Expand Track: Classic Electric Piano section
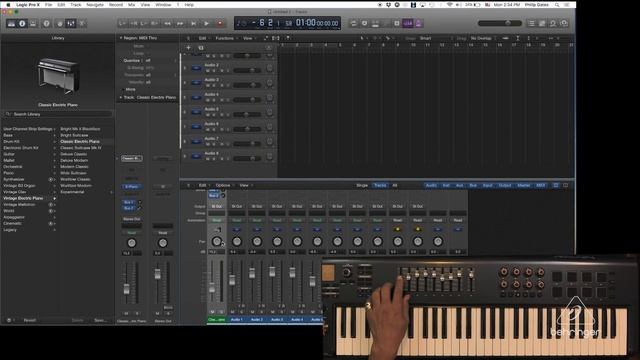The height and width of the screenshot is (360, 640). click(x=120, y=98)
